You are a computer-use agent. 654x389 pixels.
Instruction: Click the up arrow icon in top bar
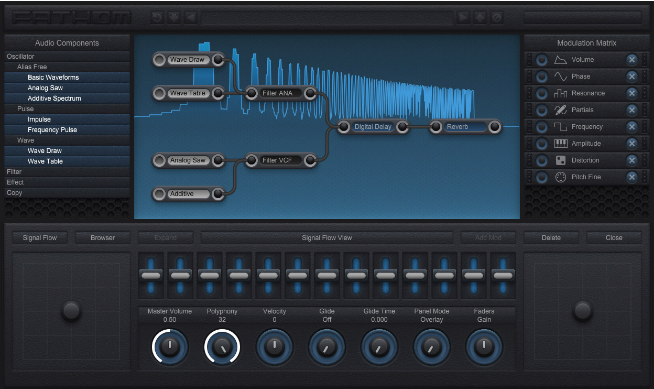(480, 18)
